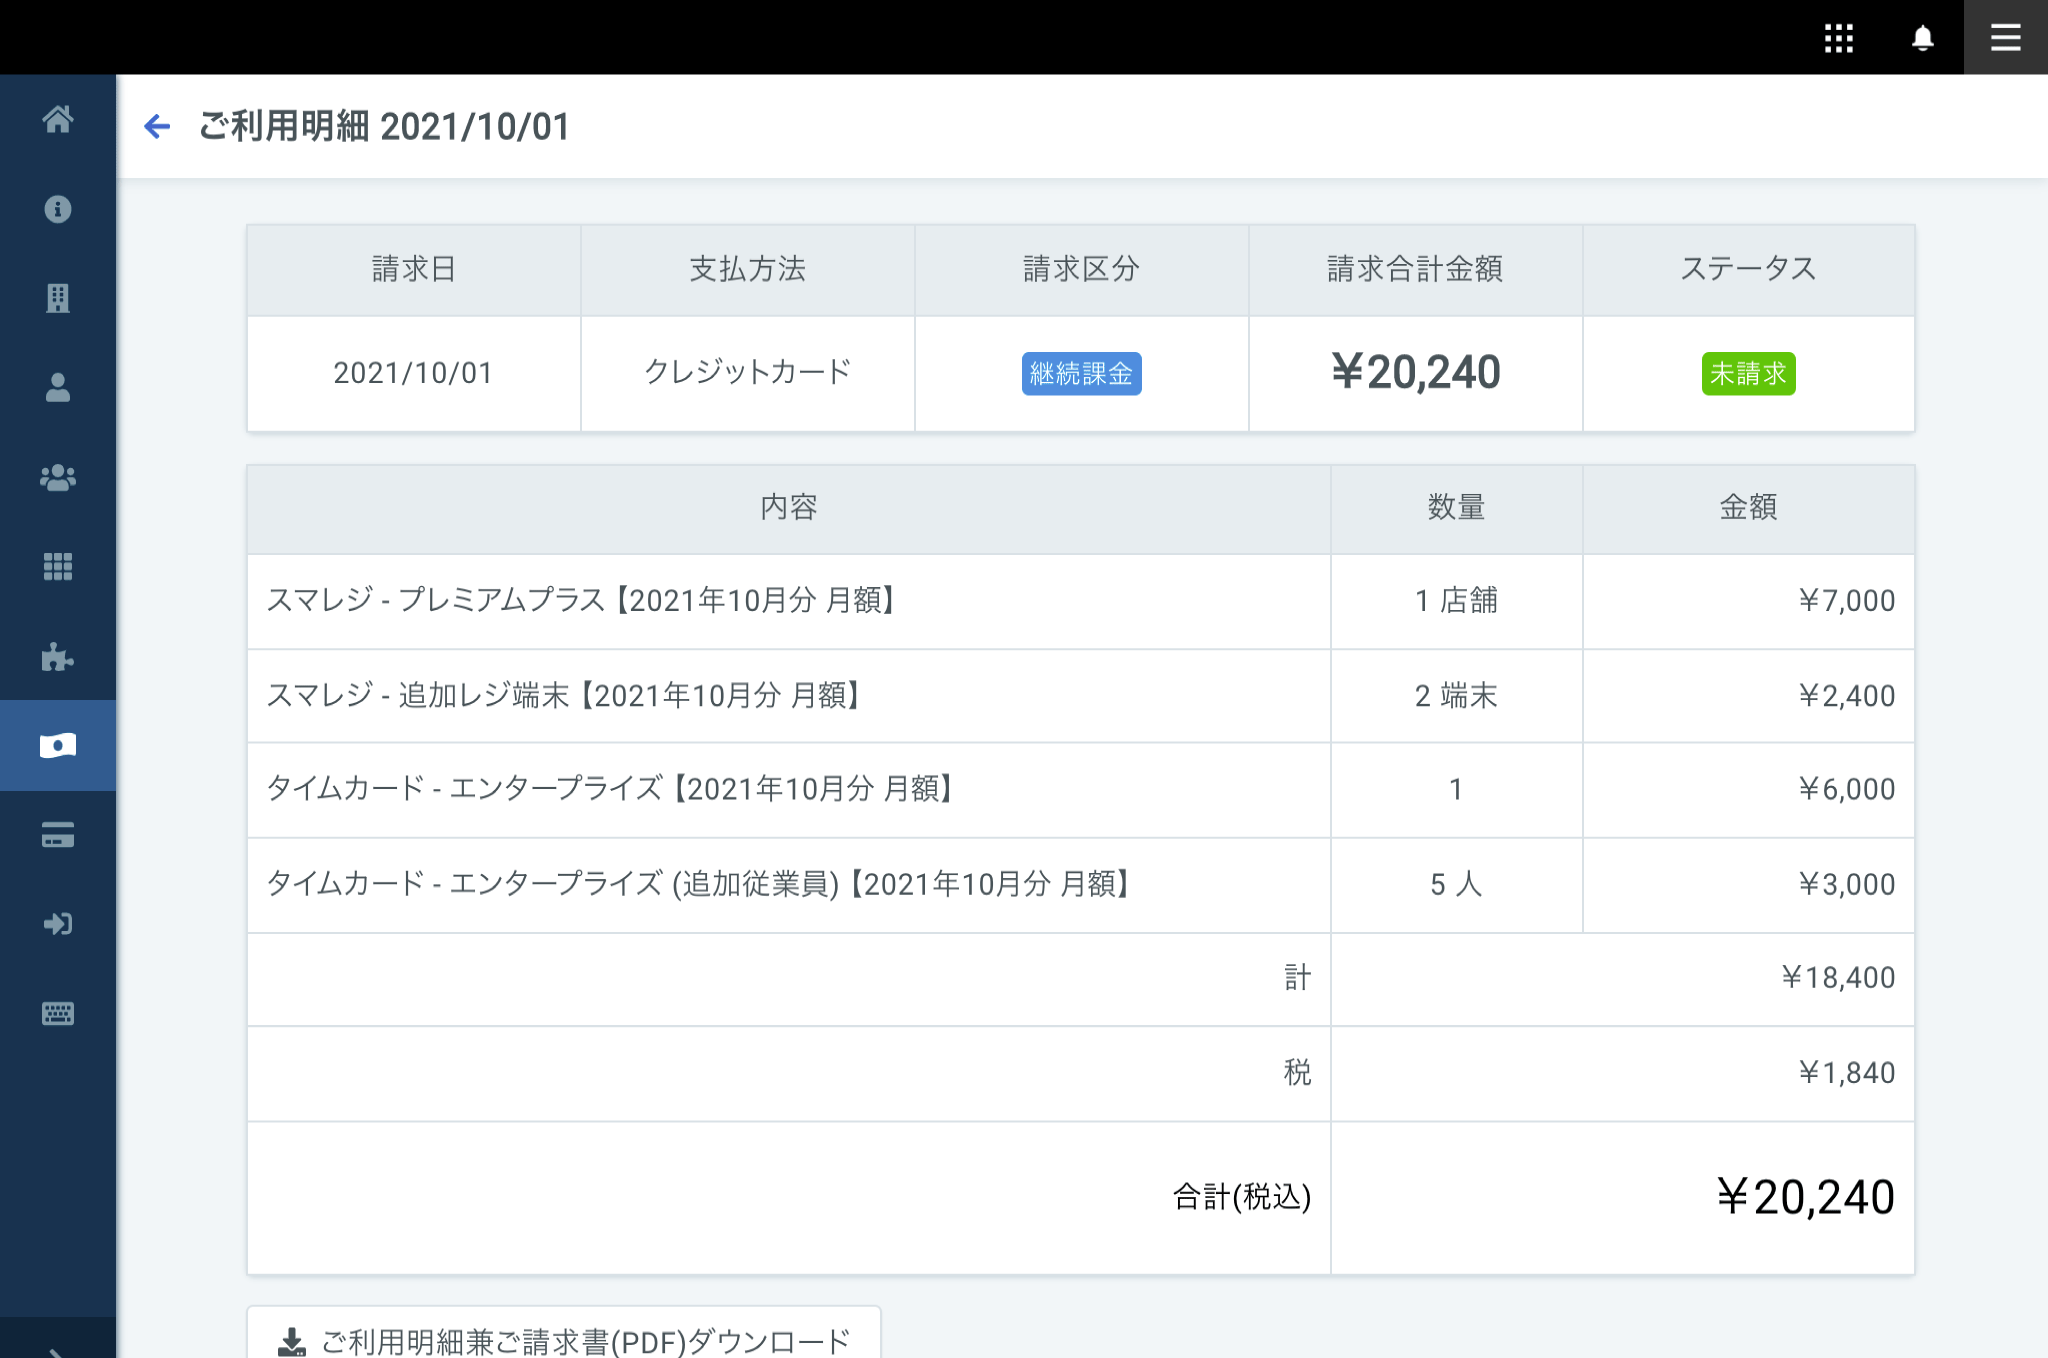Image resolution: width=2048 pixels, height=1358 pixels.
Task: Click the quantity 2 端末 cell
Action: (1456, 696)
